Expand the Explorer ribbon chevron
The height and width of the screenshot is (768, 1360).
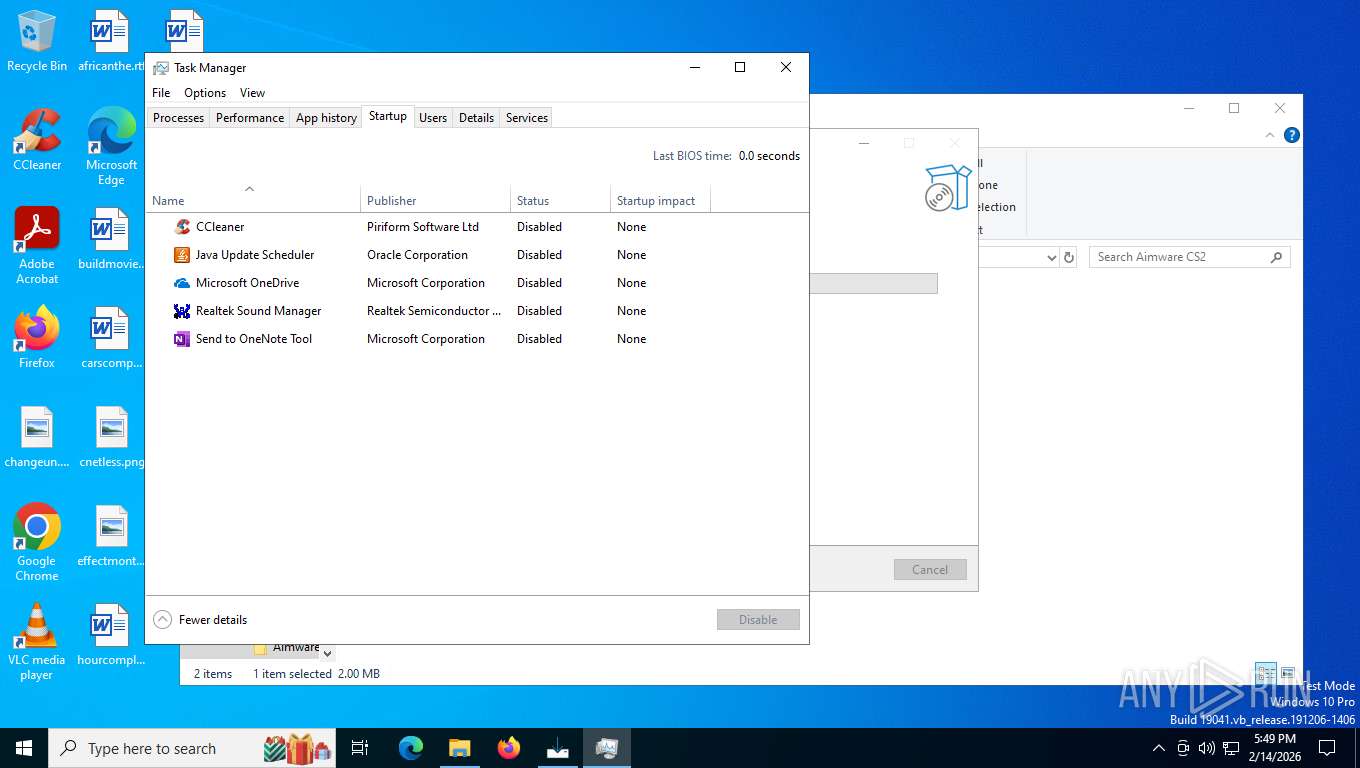click(x=1271, y=135)
